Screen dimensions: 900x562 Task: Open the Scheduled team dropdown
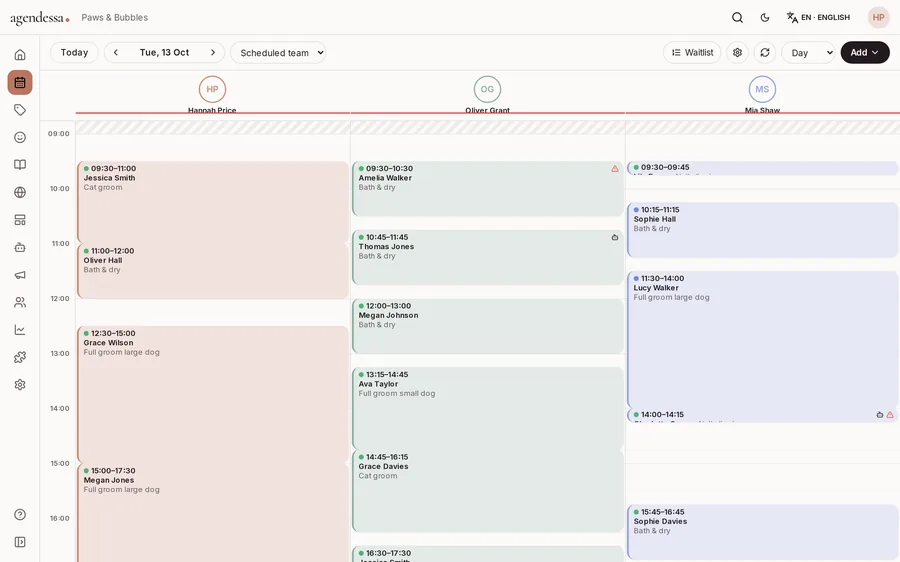coord(278,53)
